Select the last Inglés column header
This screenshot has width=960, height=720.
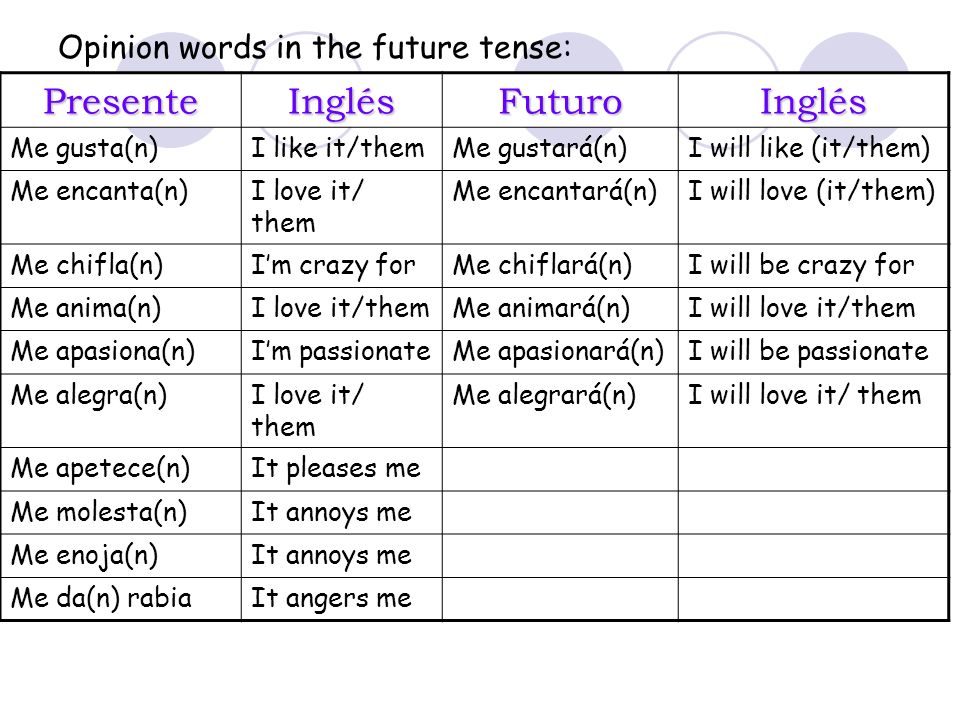pyautogui.click(x=813, y=101)
